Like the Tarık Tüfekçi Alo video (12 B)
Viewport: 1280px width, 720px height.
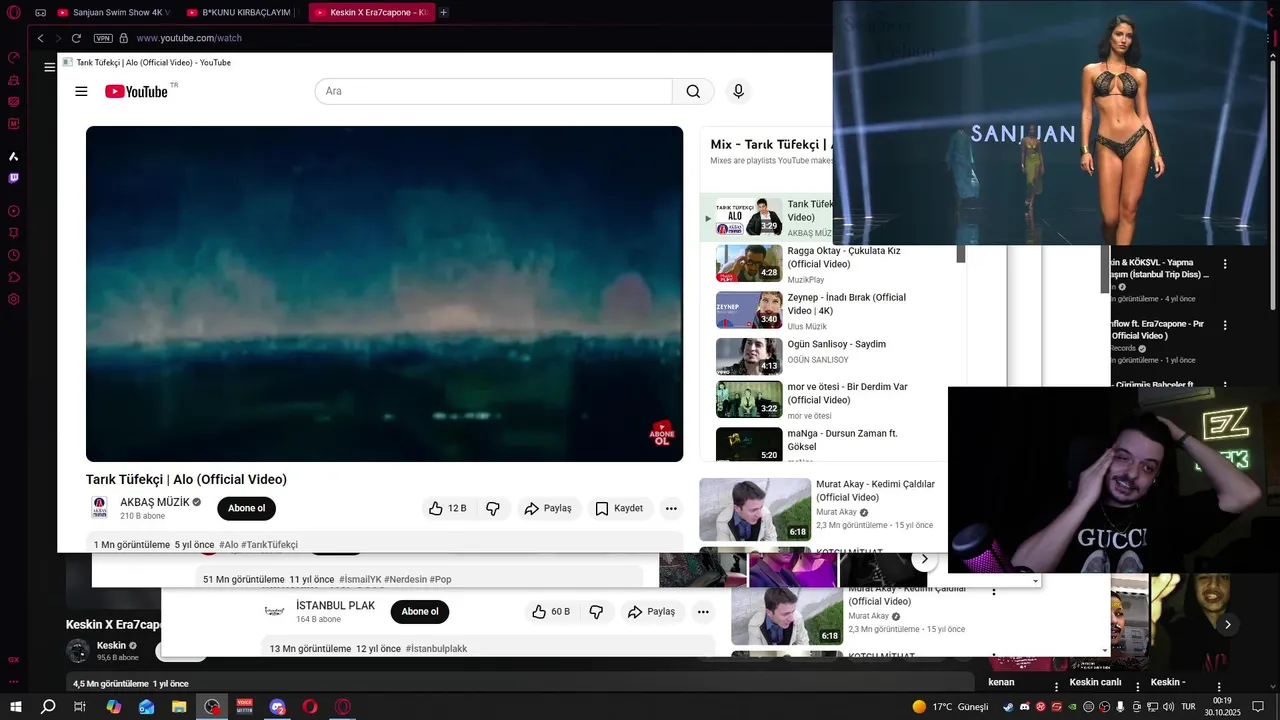[447, 508]
